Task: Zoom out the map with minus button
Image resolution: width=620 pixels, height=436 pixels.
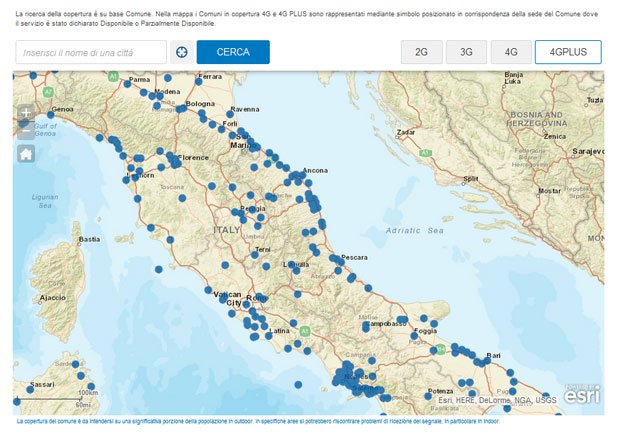Action: click(26, 129)
